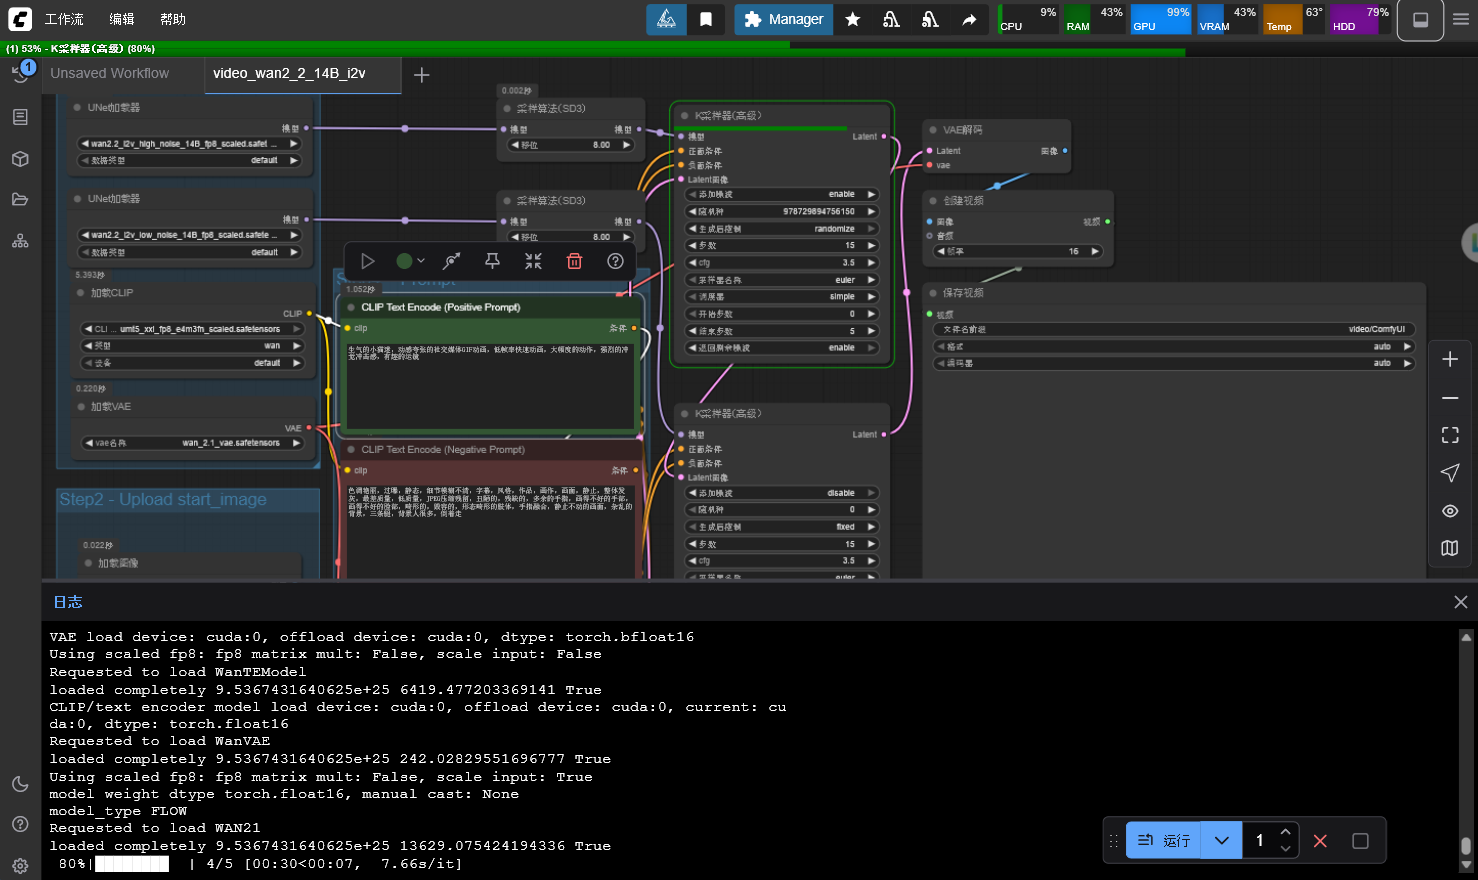The height and width of the screenshot is (880, 1478).
Task: Fit view in canvas controls
Action: (x=1450, y=435)
